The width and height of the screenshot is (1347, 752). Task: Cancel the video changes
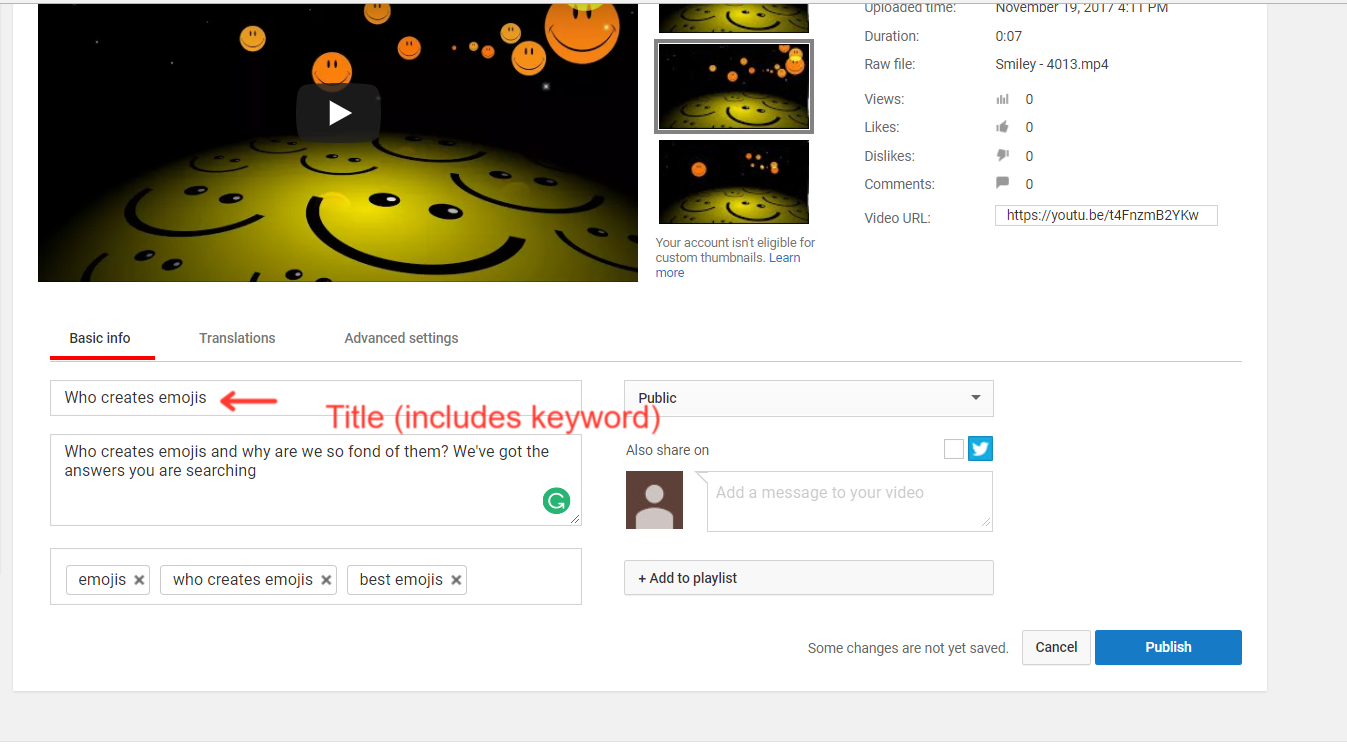tap(1056, 647)
